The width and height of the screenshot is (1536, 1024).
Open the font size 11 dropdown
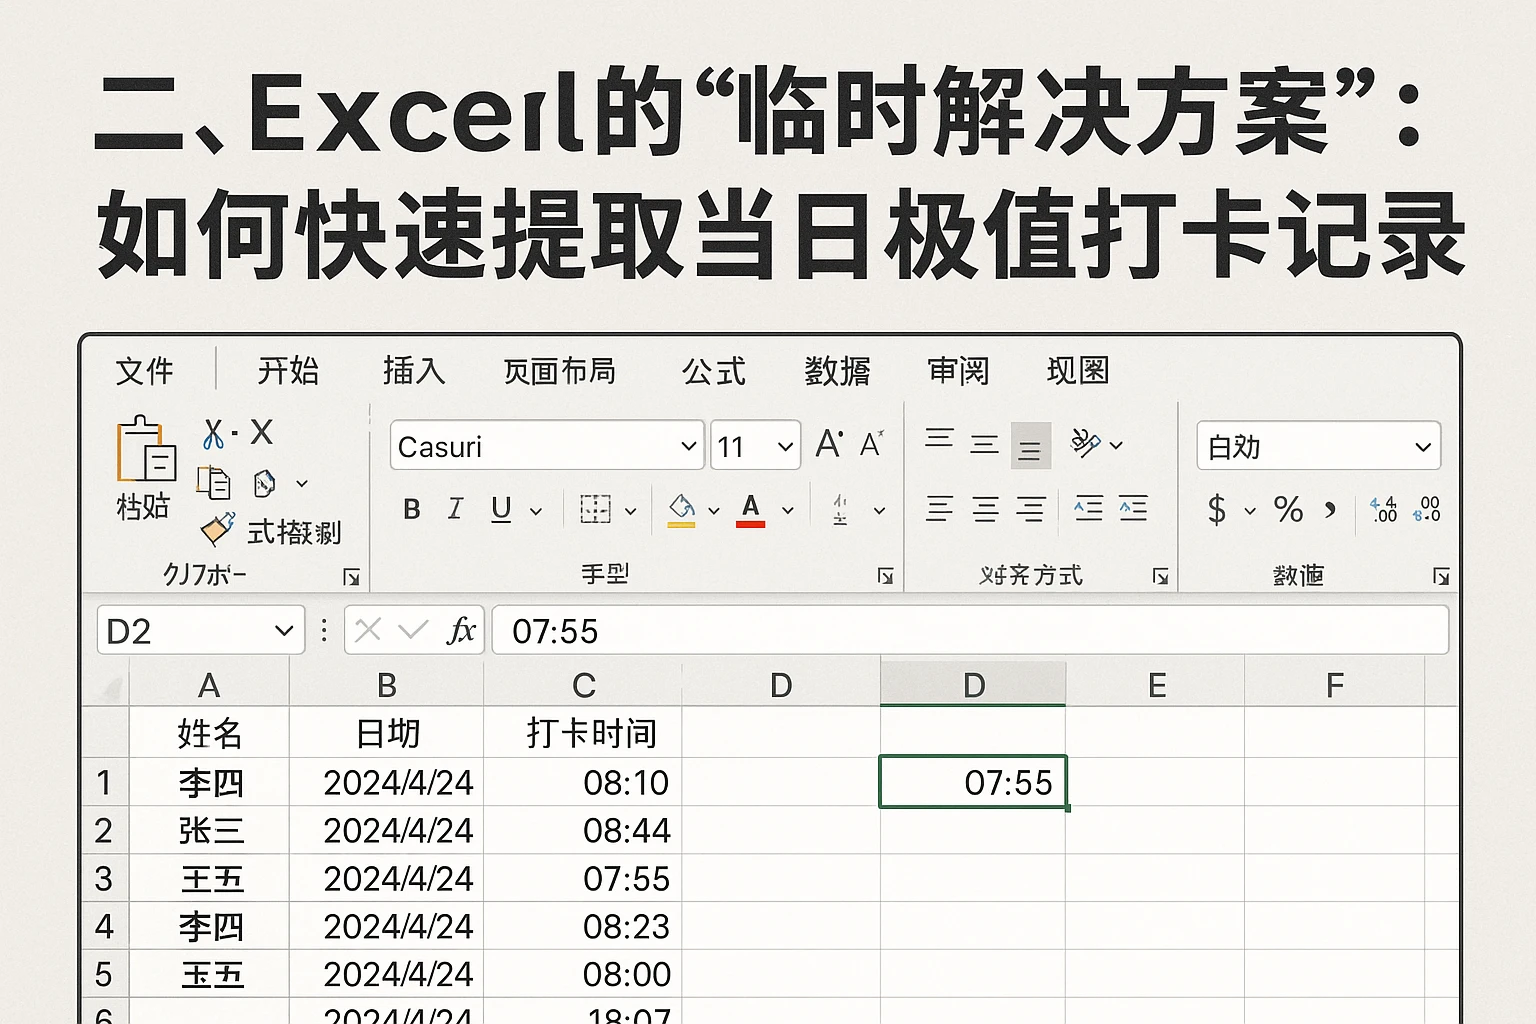tap(756, 445)
